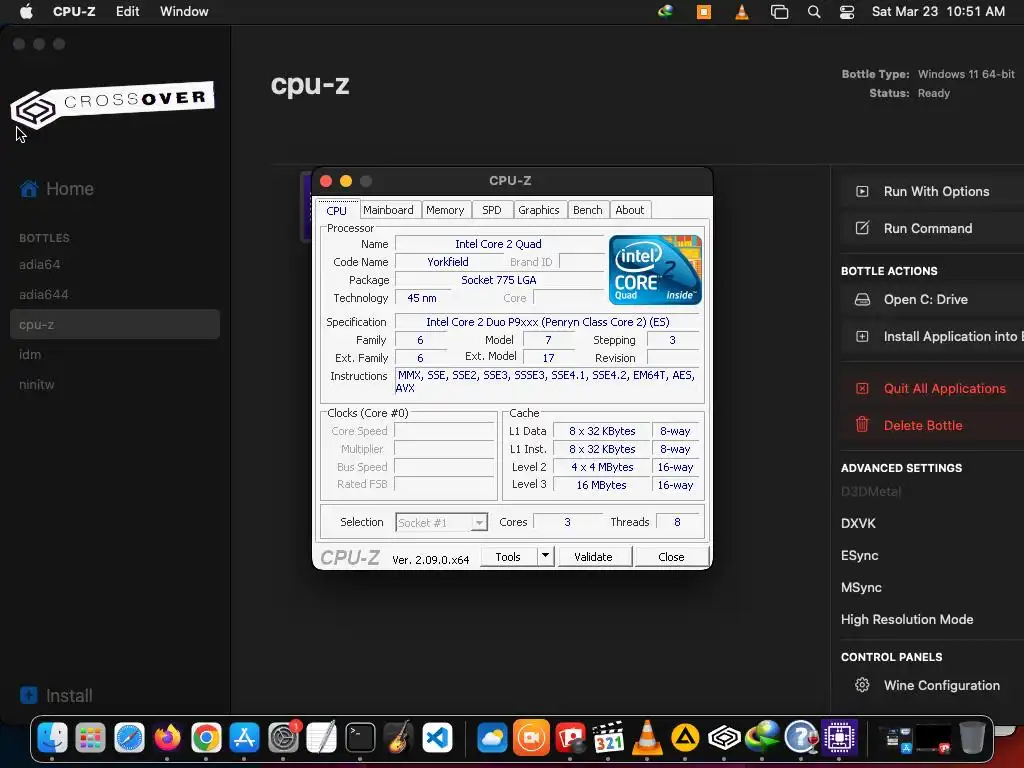Open System Settings with the badge
Viewport: 1024px width, 768px height.
(283, 738)
